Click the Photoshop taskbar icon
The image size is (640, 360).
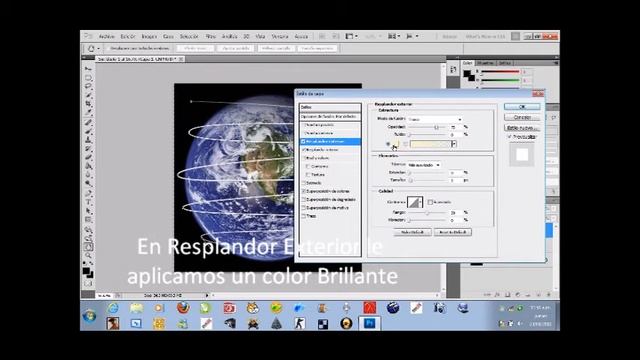[x=369, y=323]
